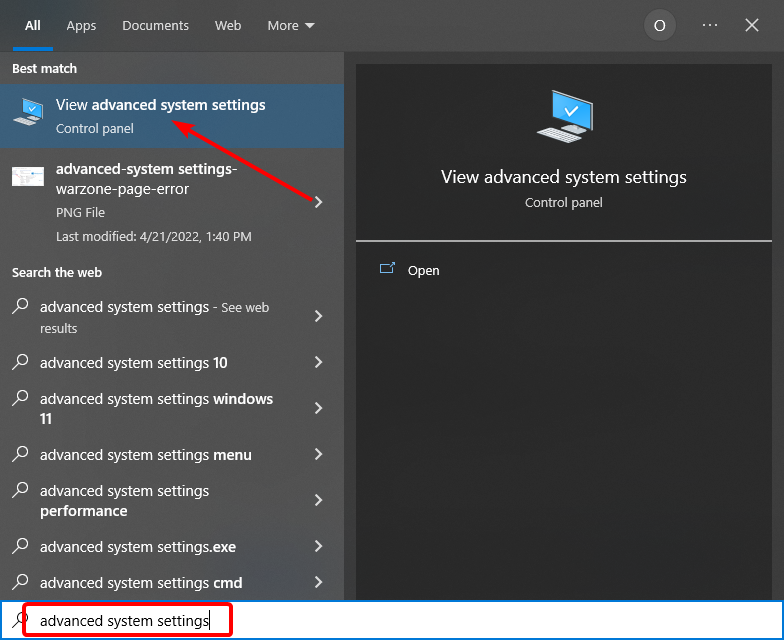Click Open in the preview pane
Viewport: 784px width, 640px height.
423,270
